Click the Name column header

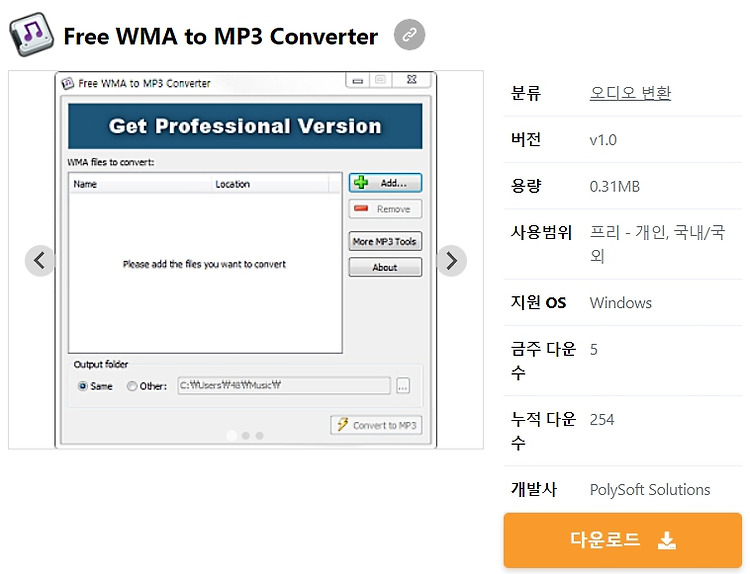click(x=140, y=184)
